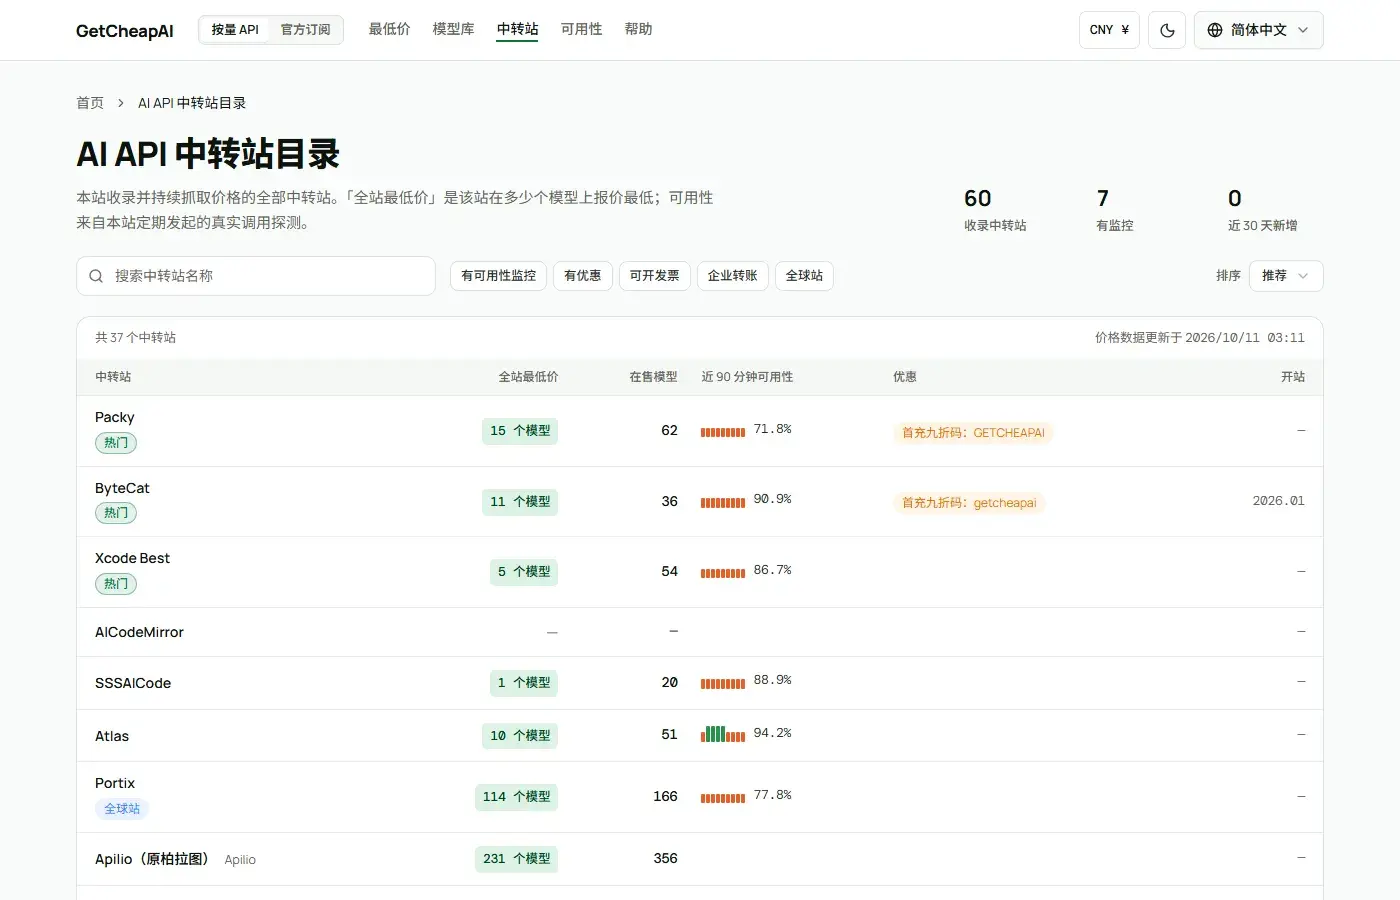
Task: Open Apilio（原柏拉图） relay row
Action: (x=700, y=859)
